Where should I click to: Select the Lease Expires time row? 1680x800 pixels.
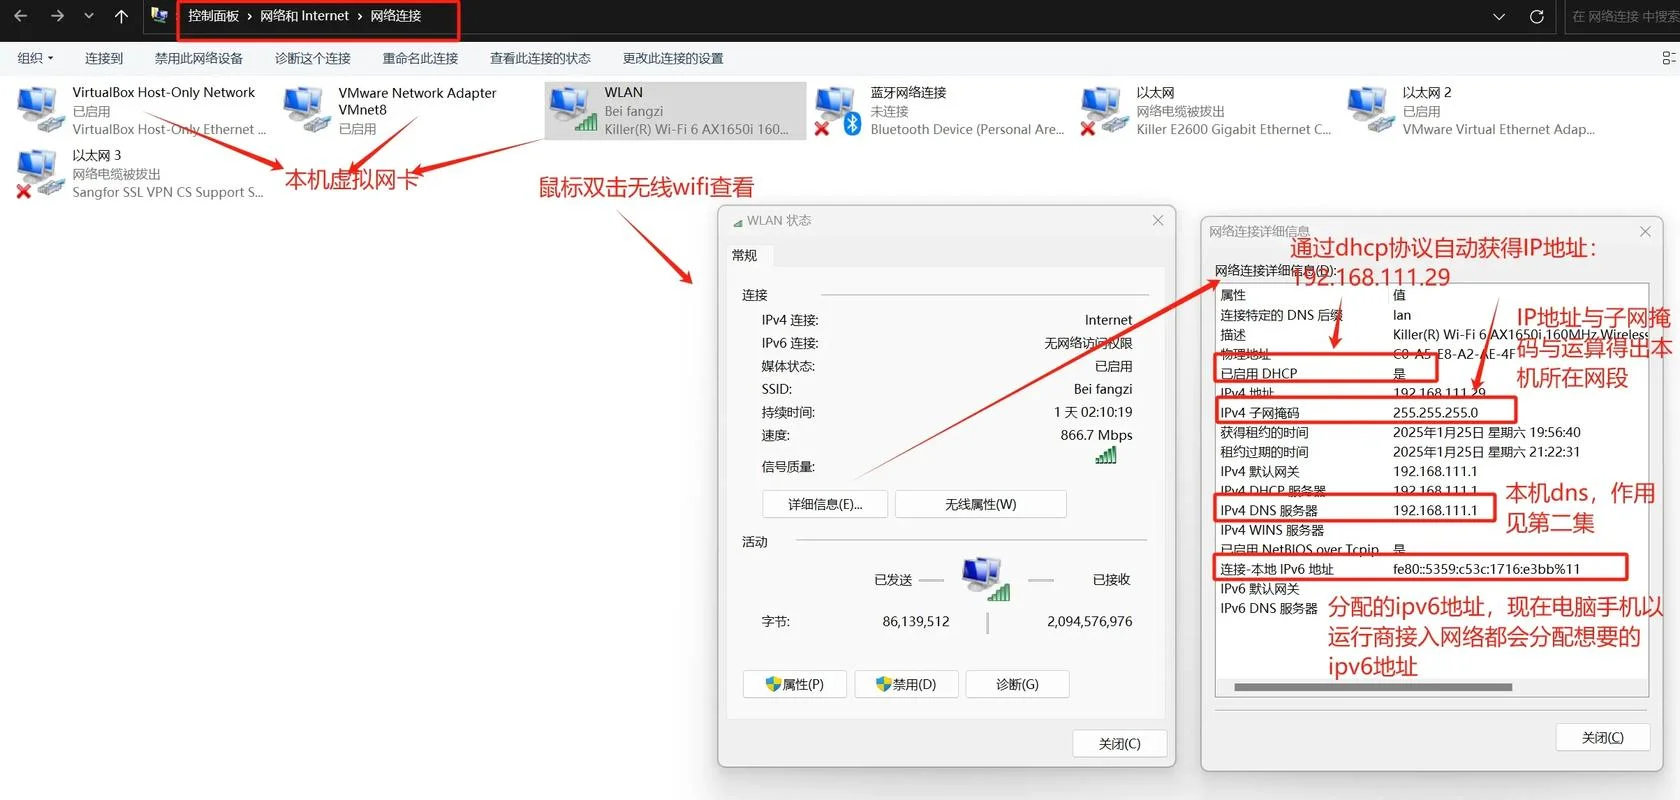point(1432,452)
